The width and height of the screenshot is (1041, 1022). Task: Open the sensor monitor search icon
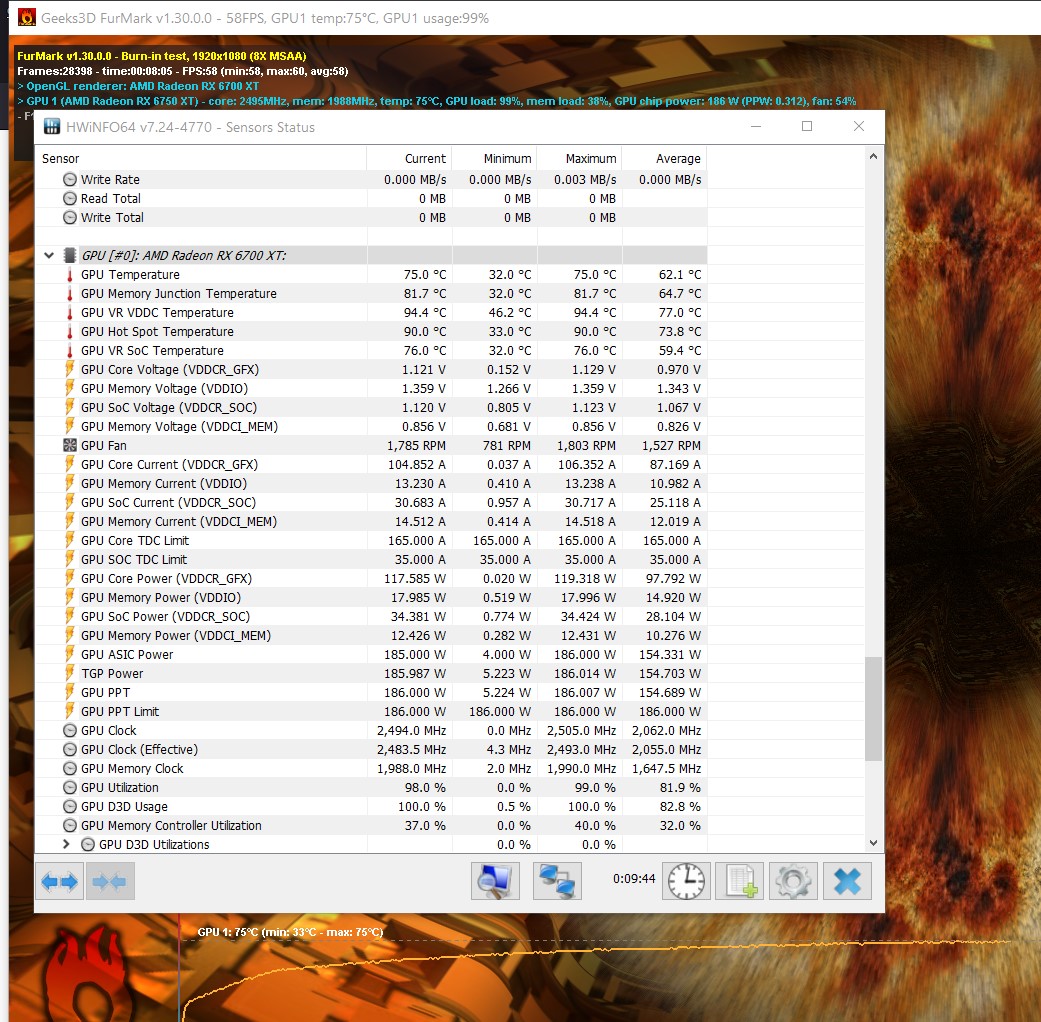[495, 881]
